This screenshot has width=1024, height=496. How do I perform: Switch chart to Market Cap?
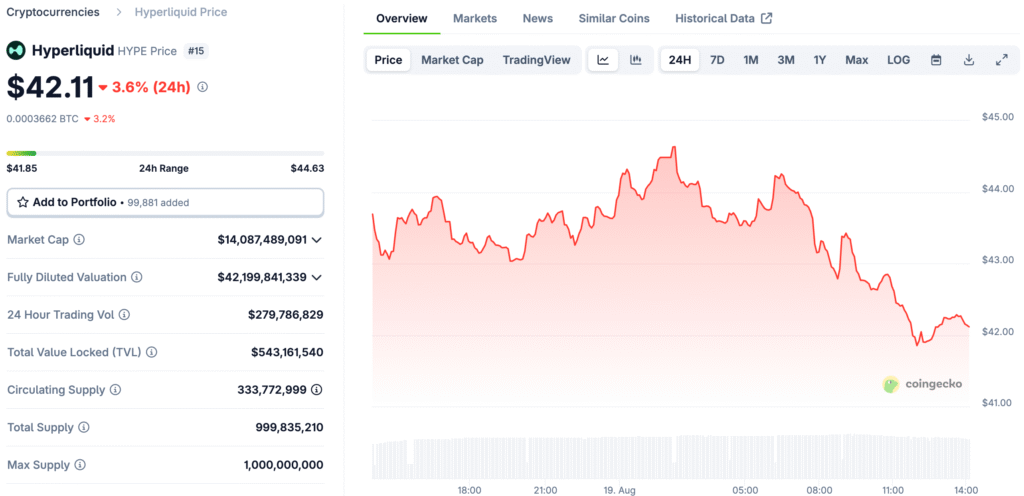point(452,60)
